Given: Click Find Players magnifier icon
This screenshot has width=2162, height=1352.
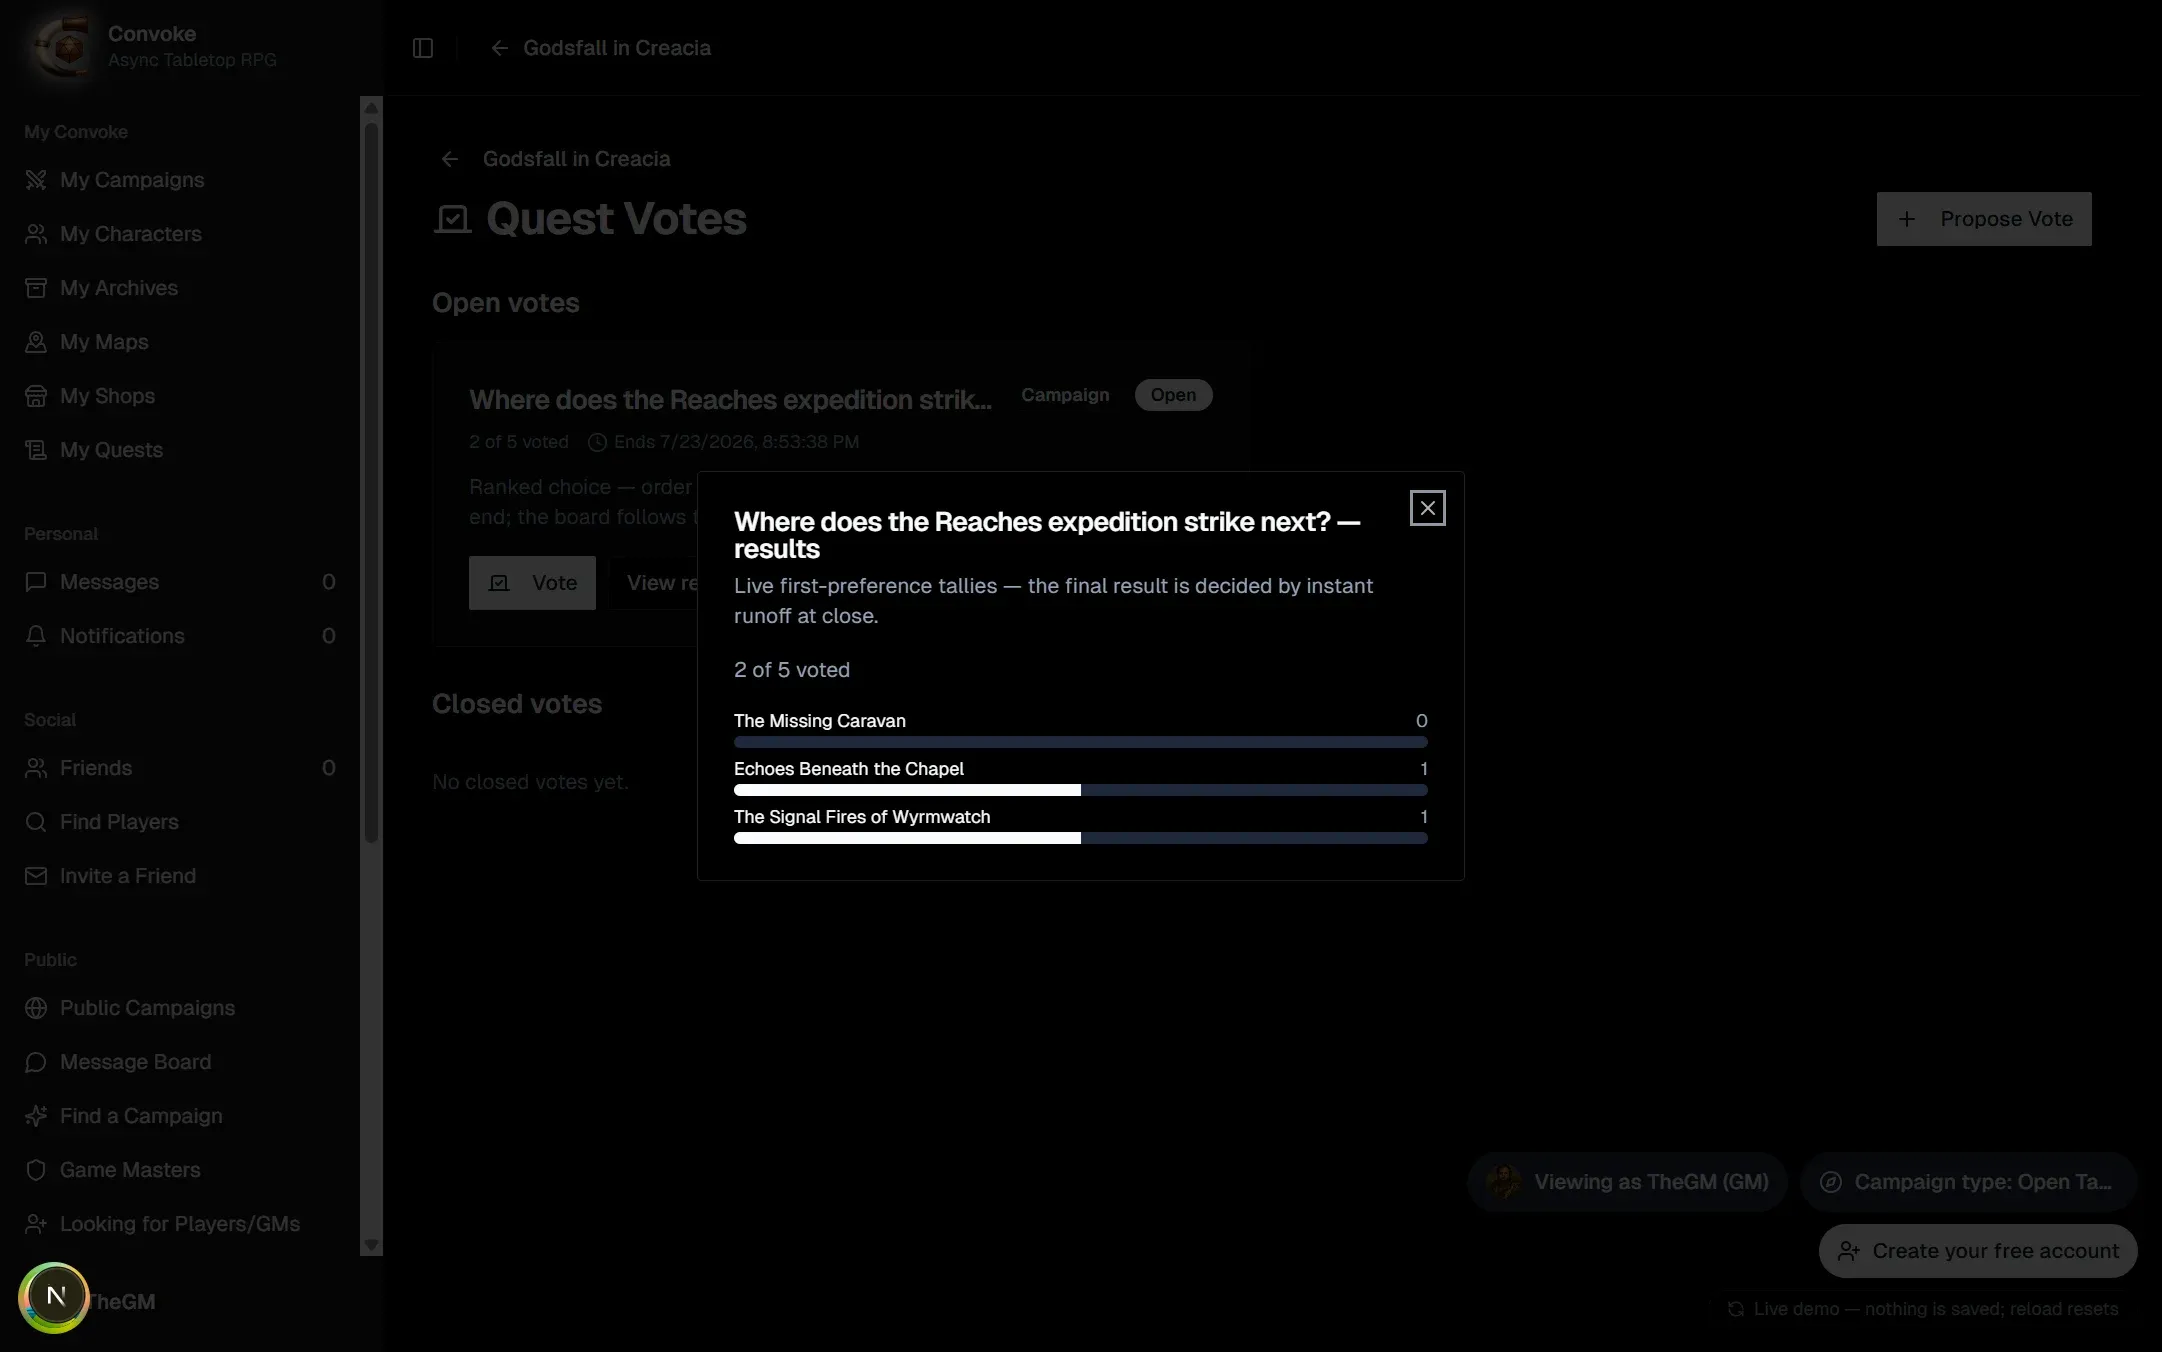Looking at the screenshot, I should pos(36,822).
